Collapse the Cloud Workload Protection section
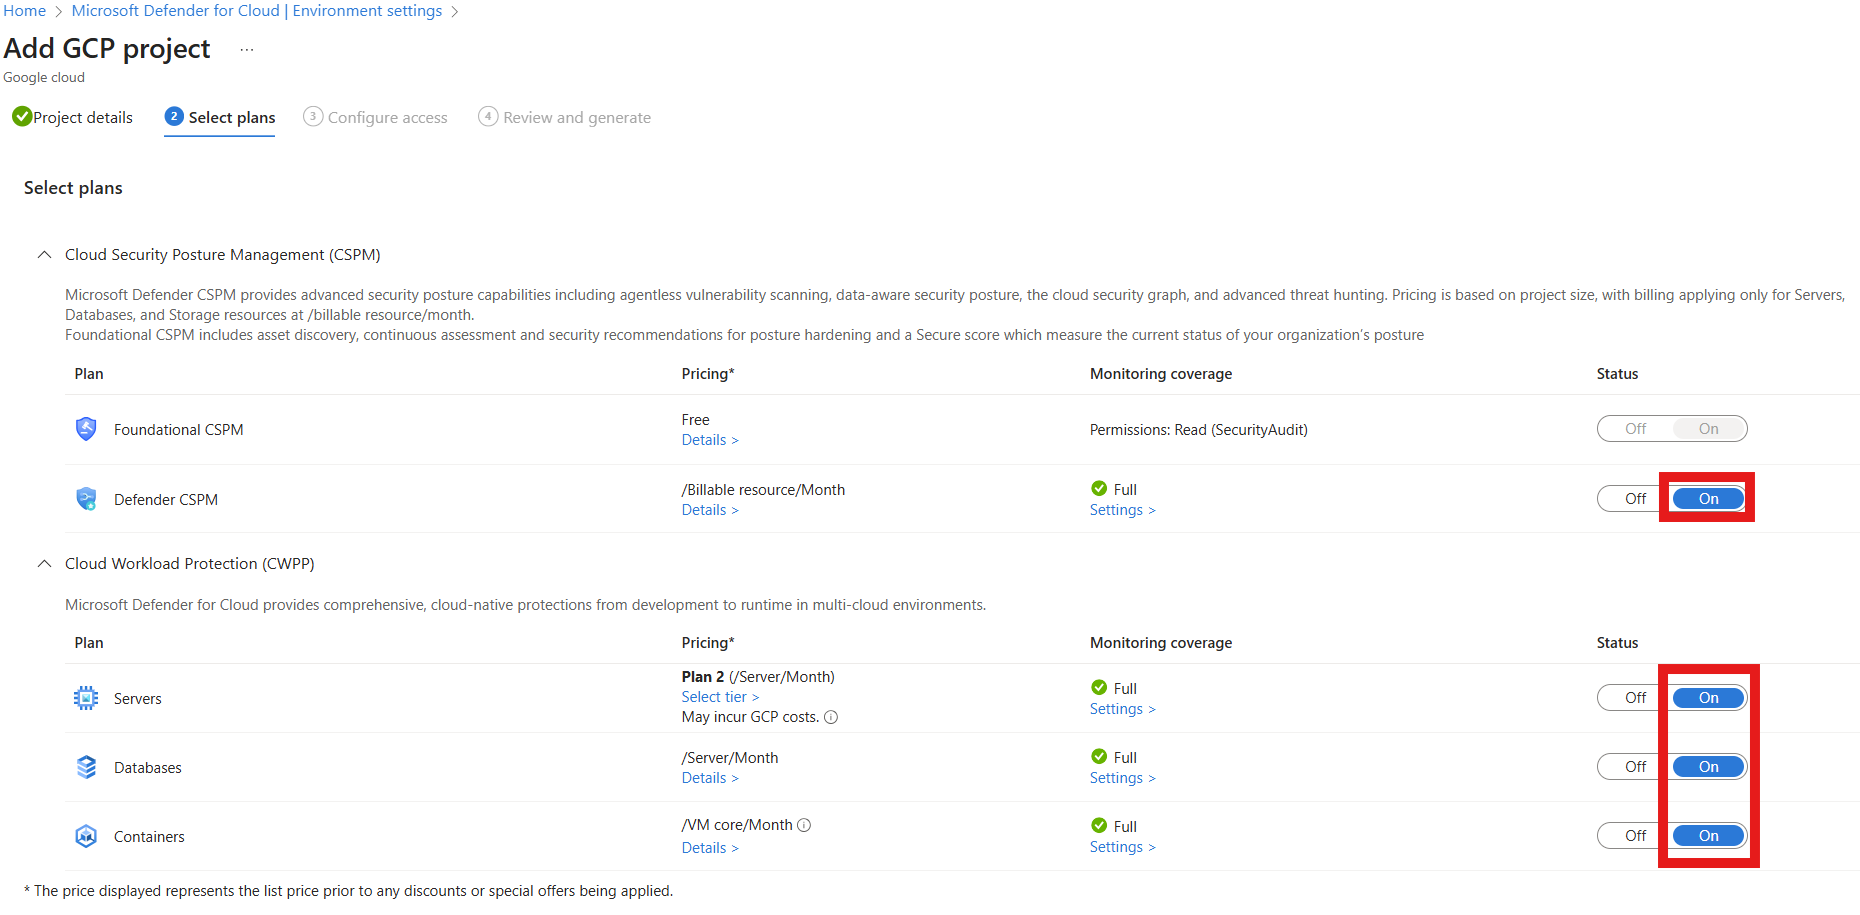The width and height of the screenshot is (1860, 915). coord(44,564)
